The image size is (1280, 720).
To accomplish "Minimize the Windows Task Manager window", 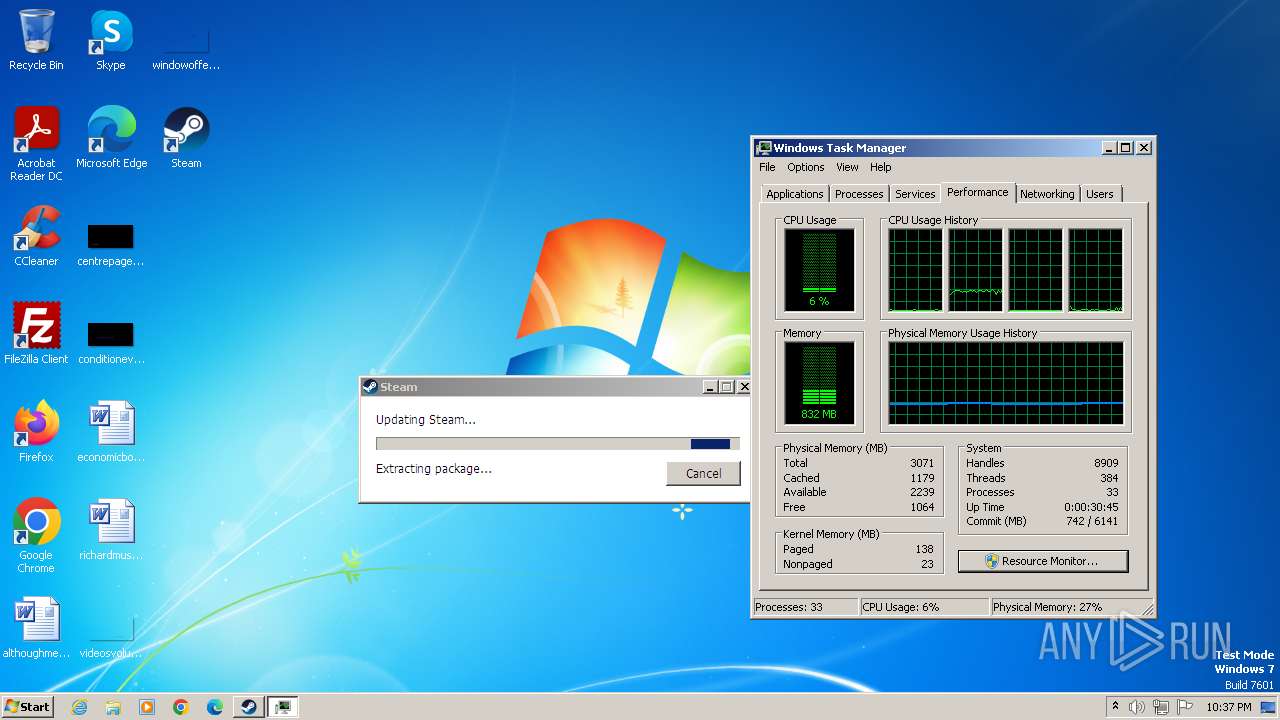I will click(x=1110, y=147).
